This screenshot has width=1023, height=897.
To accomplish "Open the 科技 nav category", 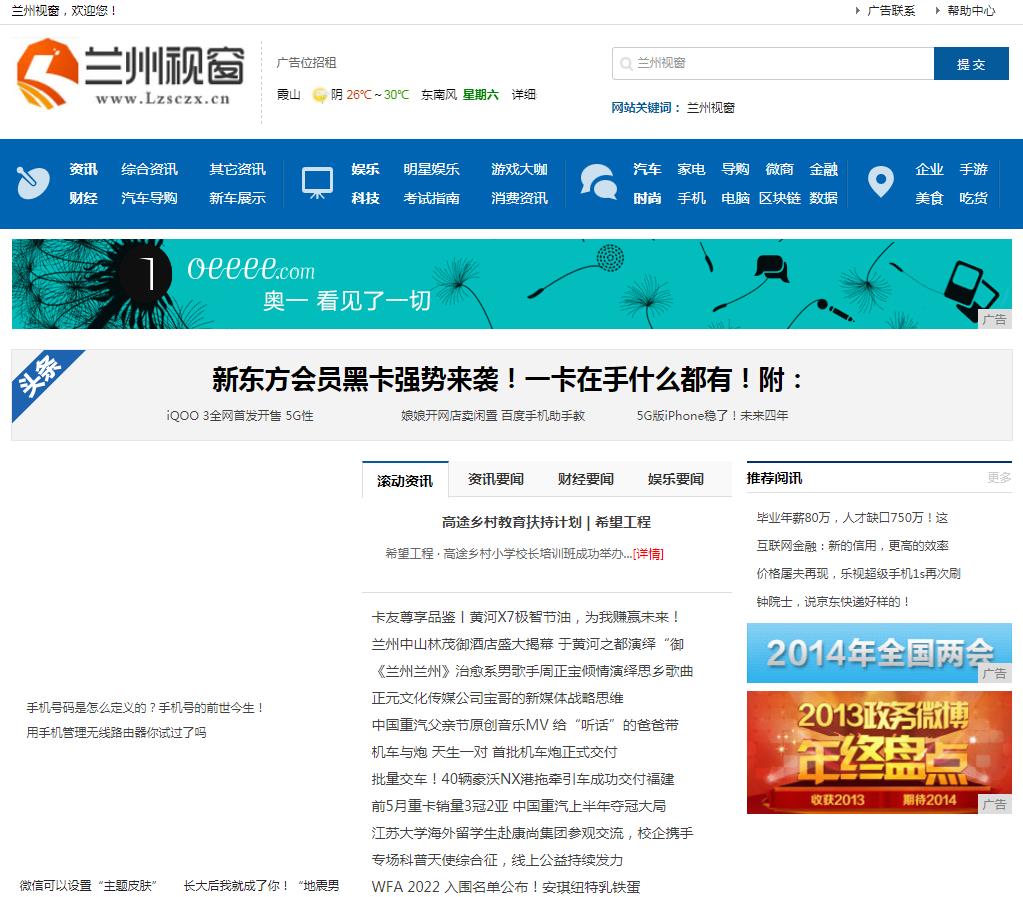I will 365,198.
